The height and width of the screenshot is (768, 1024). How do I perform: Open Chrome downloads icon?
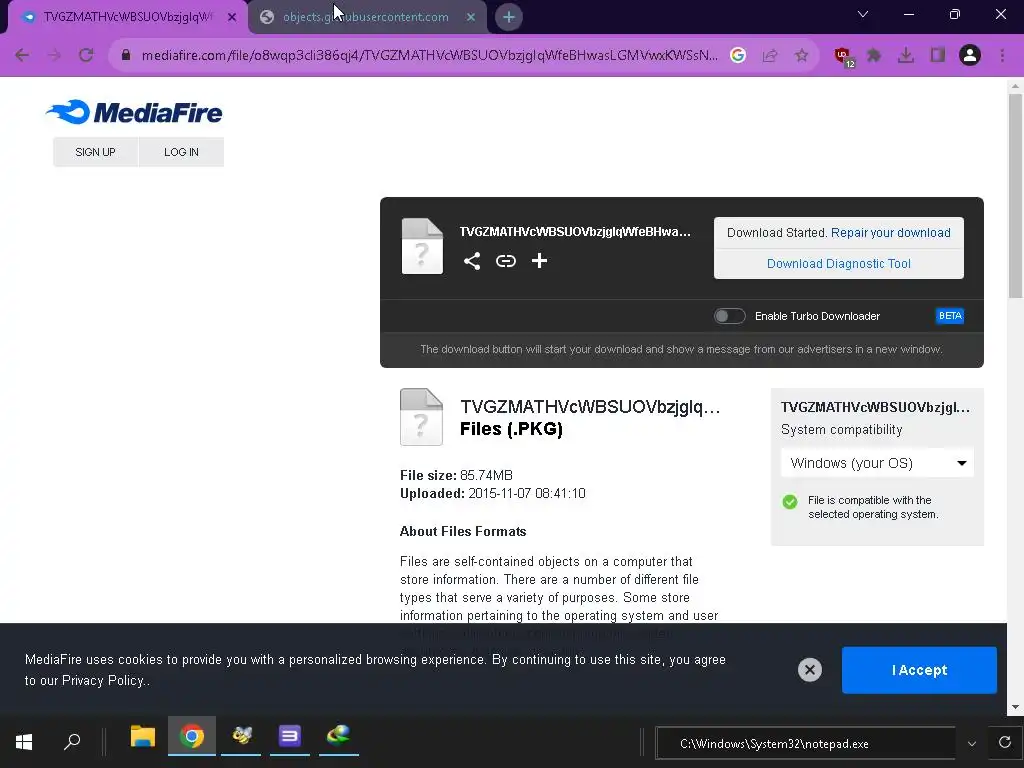coord(906,56)
